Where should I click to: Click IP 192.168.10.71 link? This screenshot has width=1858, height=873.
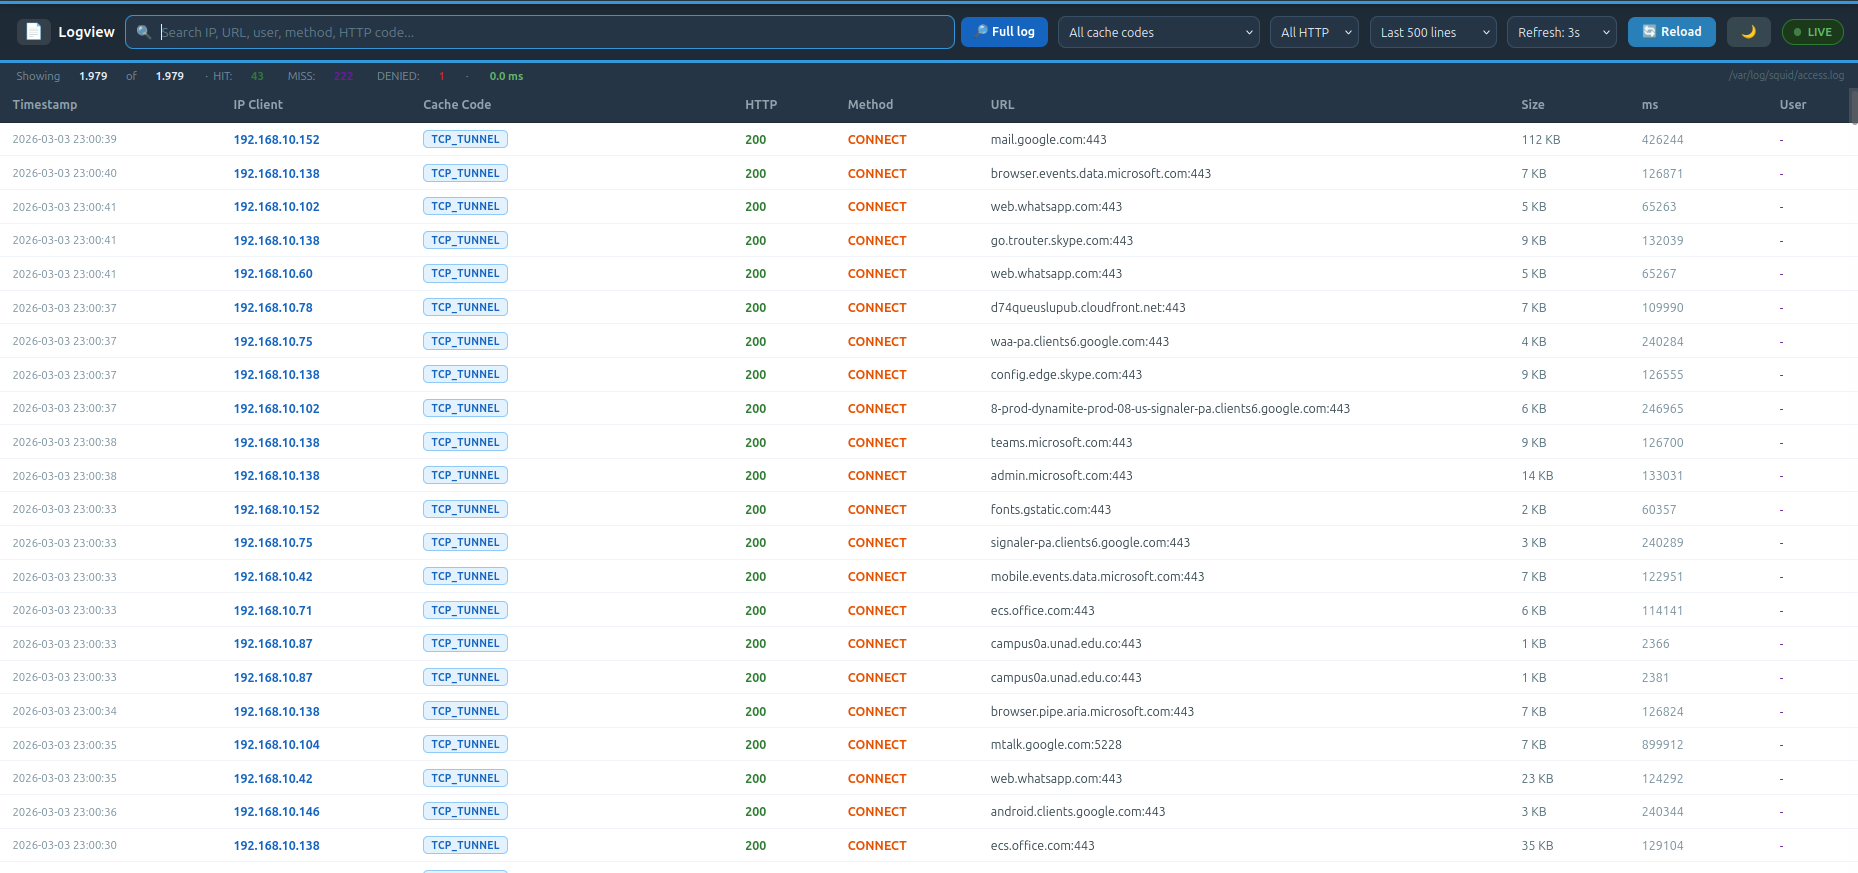click(x=273, y=611)
